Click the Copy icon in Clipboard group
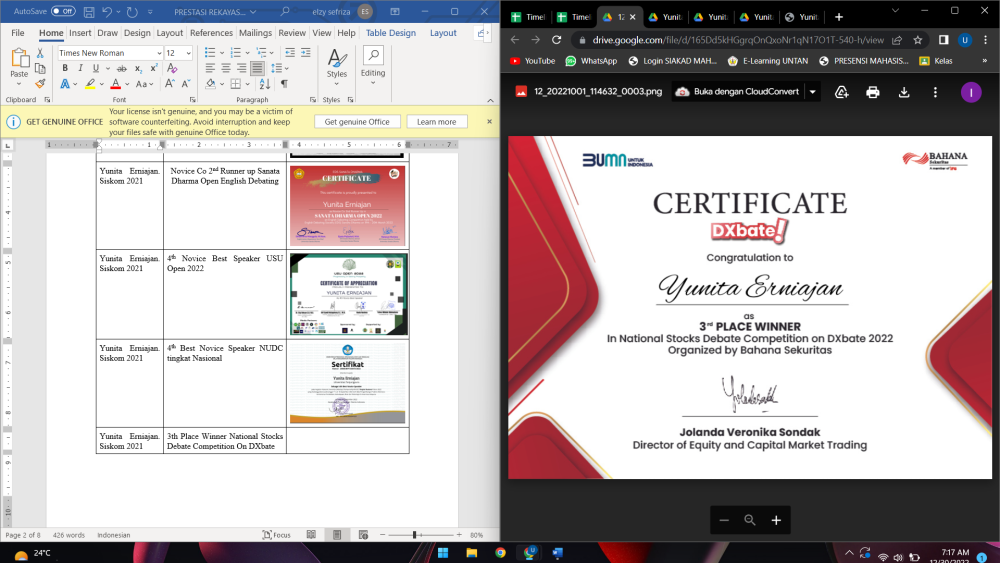 [40, 68]
